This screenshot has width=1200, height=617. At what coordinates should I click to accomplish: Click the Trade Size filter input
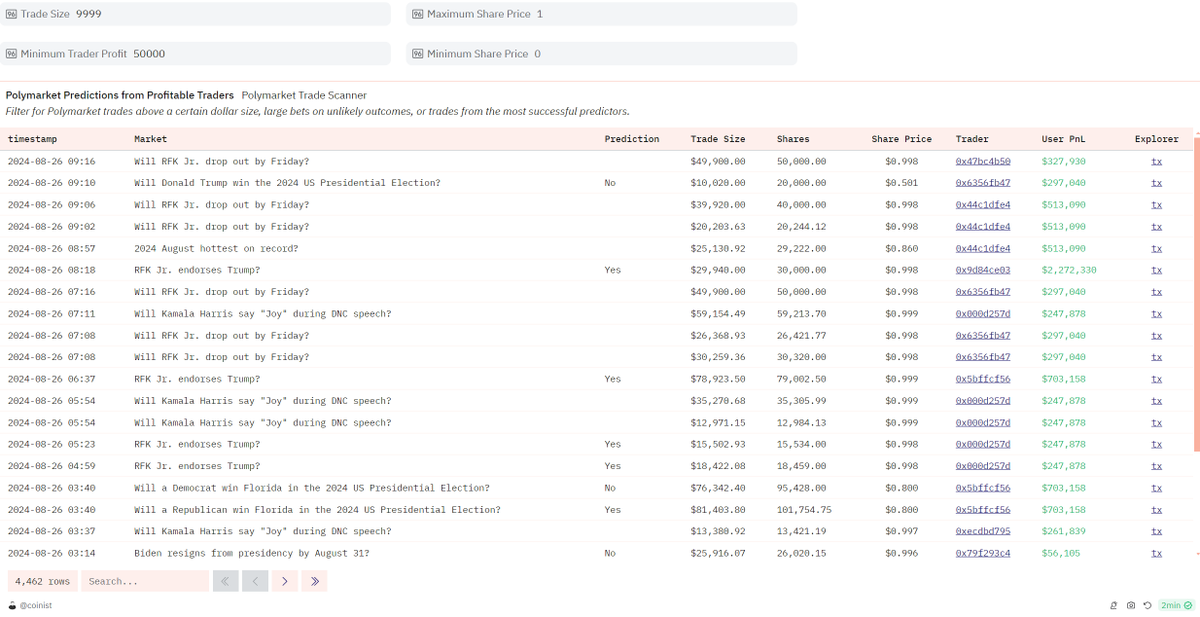click(200, 13)
